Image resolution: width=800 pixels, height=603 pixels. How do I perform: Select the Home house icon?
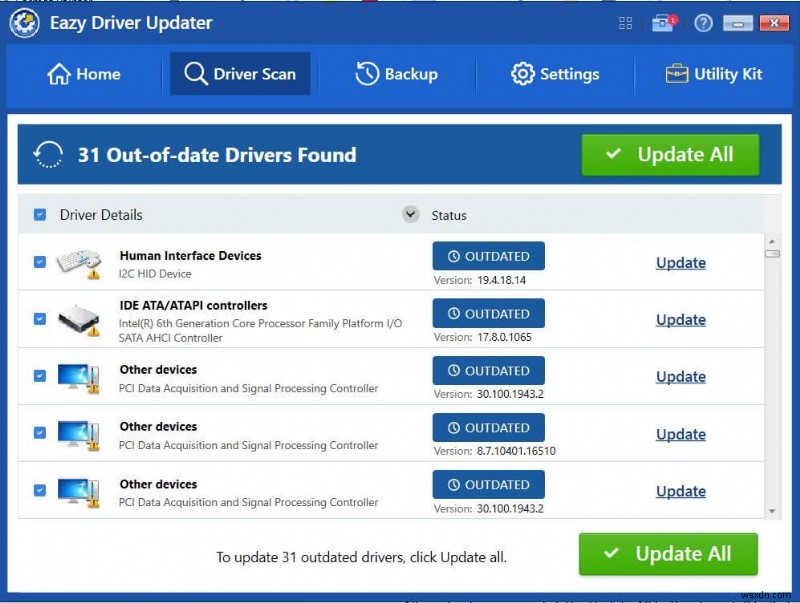(x=57, y=74)
